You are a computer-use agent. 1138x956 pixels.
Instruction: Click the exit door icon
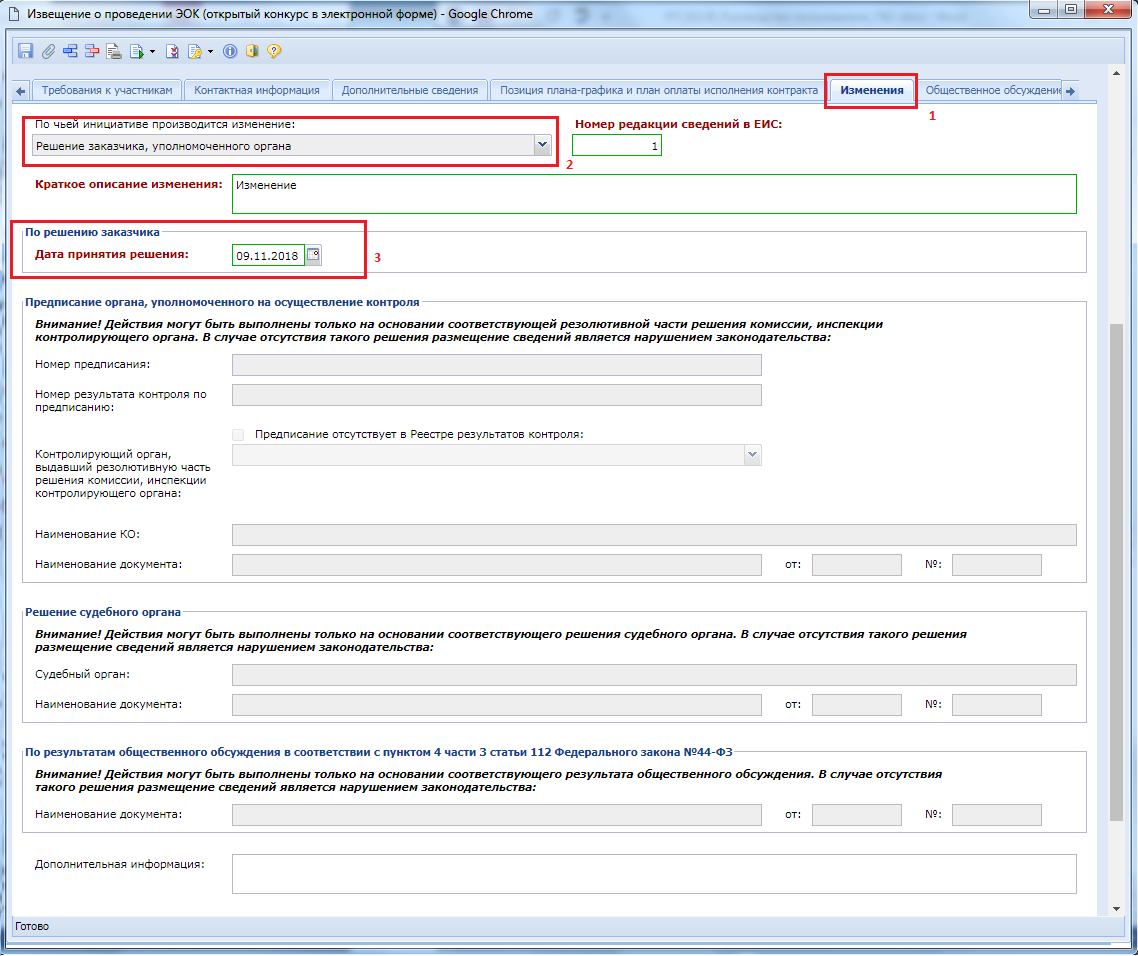(252, 51)
